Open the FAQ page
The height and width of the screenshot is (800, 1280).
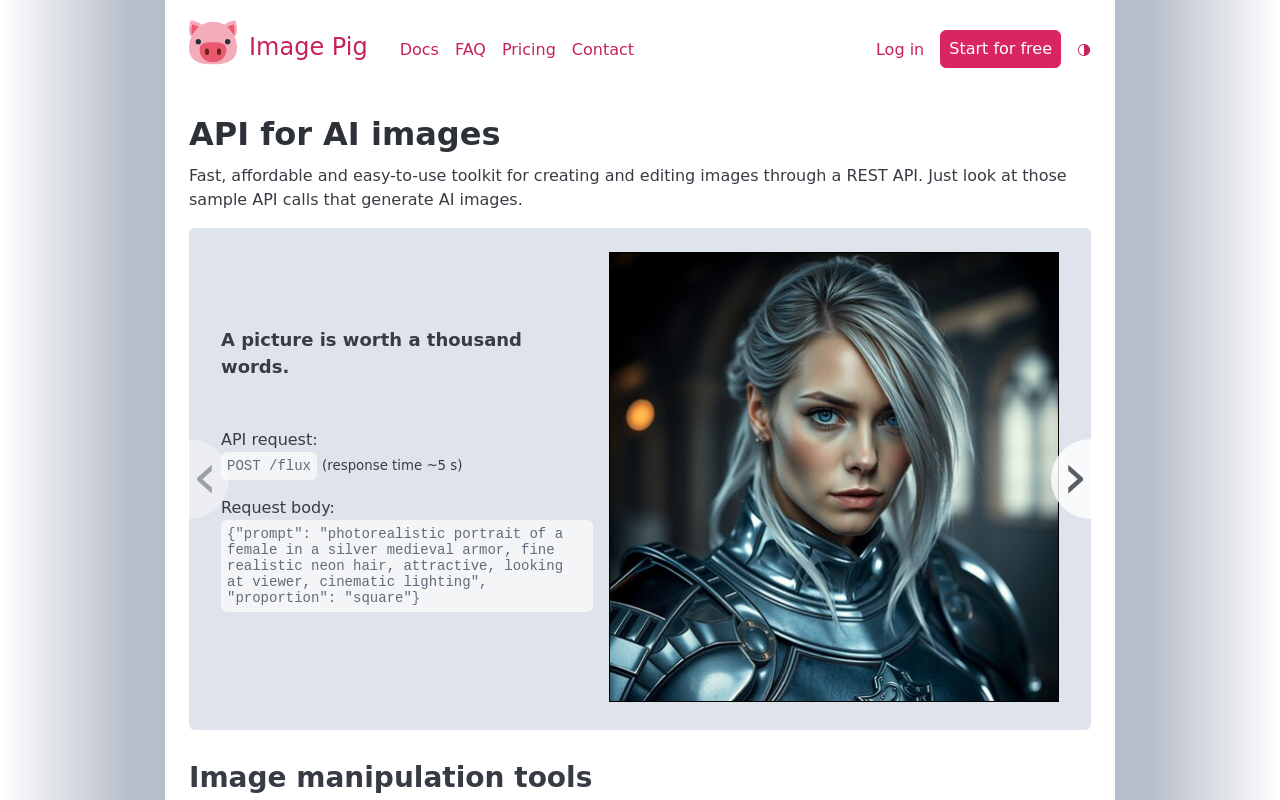click(x=470, y=50)
